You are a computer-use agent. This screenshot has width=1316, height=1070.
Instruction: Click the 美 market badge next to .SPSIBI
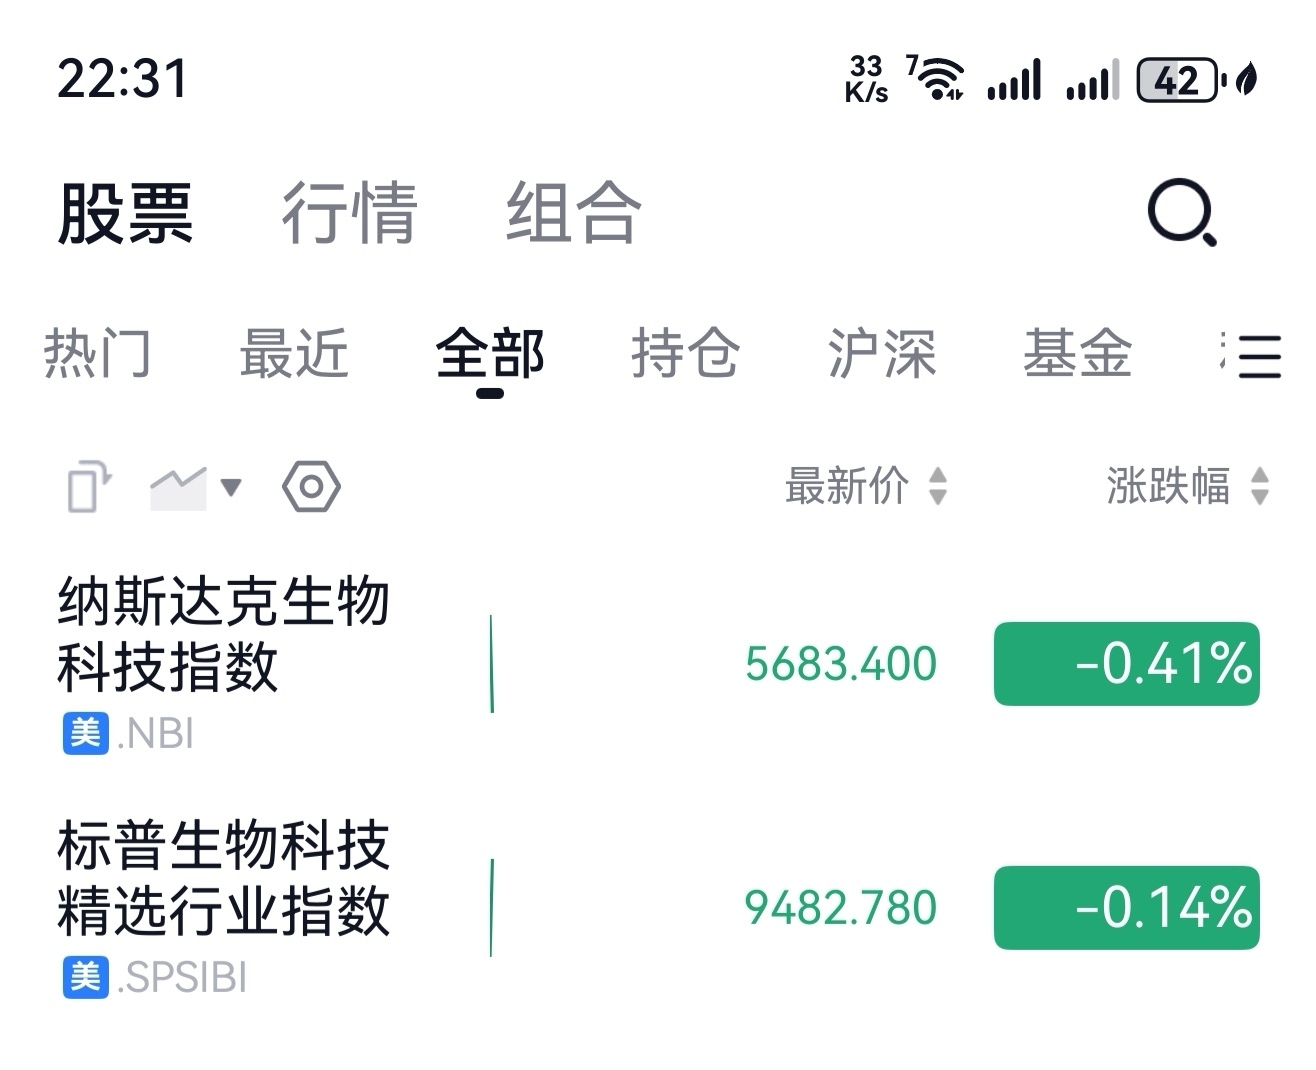click(84, 979)
